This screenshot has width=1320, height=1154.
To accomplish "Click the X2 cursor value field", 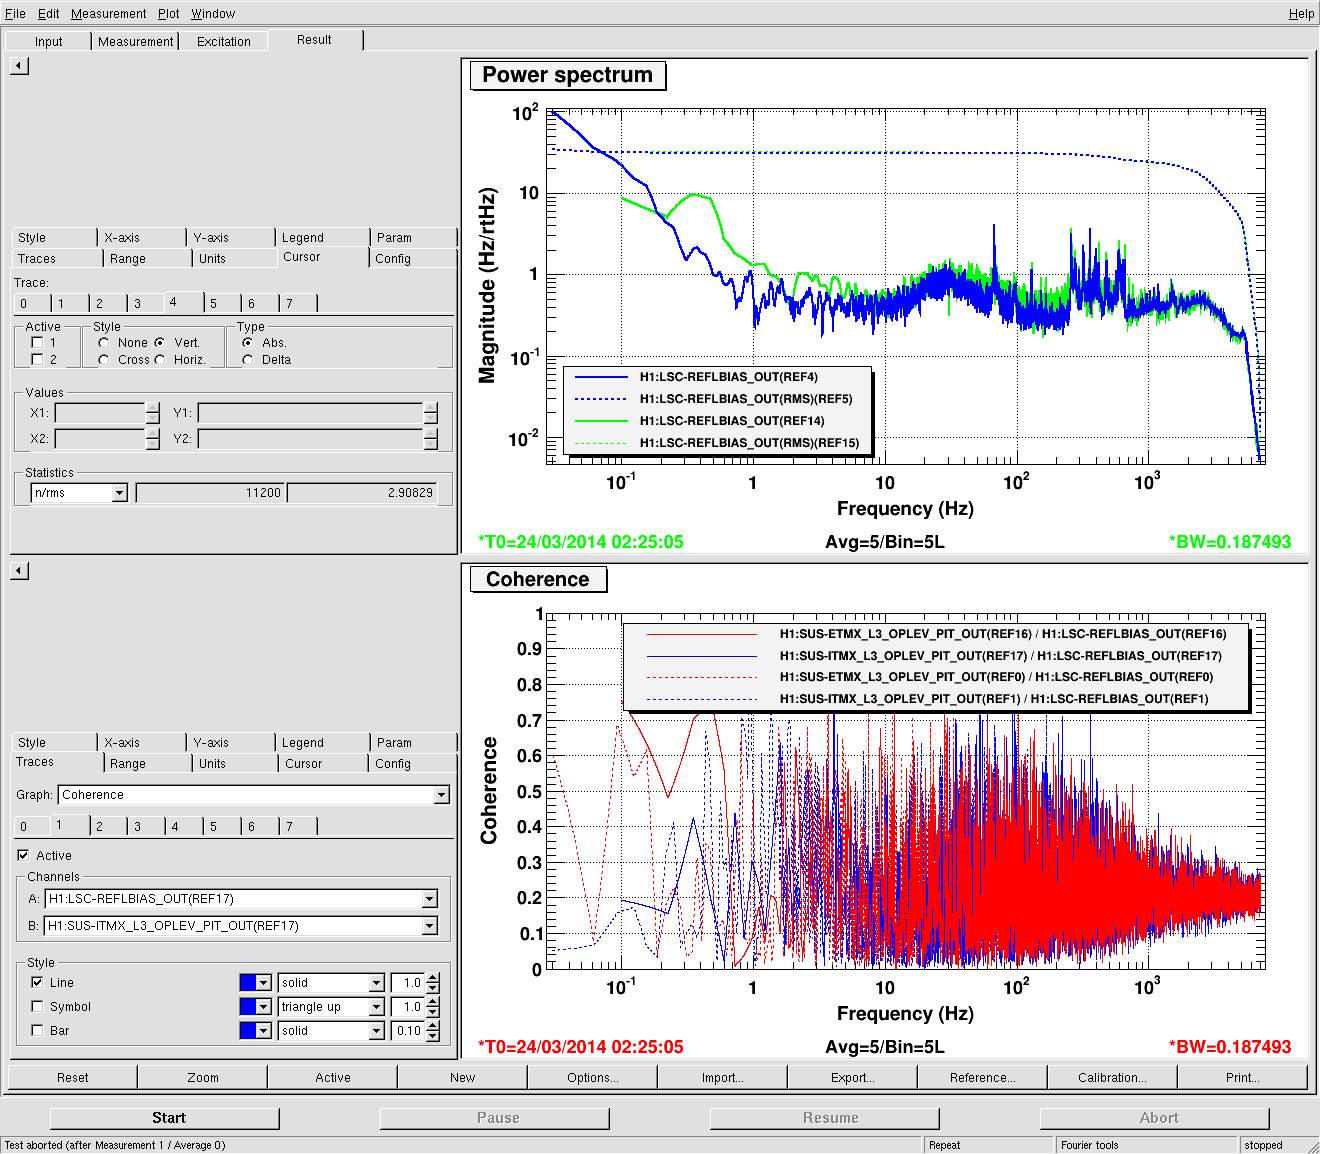I will coord(100,439).
